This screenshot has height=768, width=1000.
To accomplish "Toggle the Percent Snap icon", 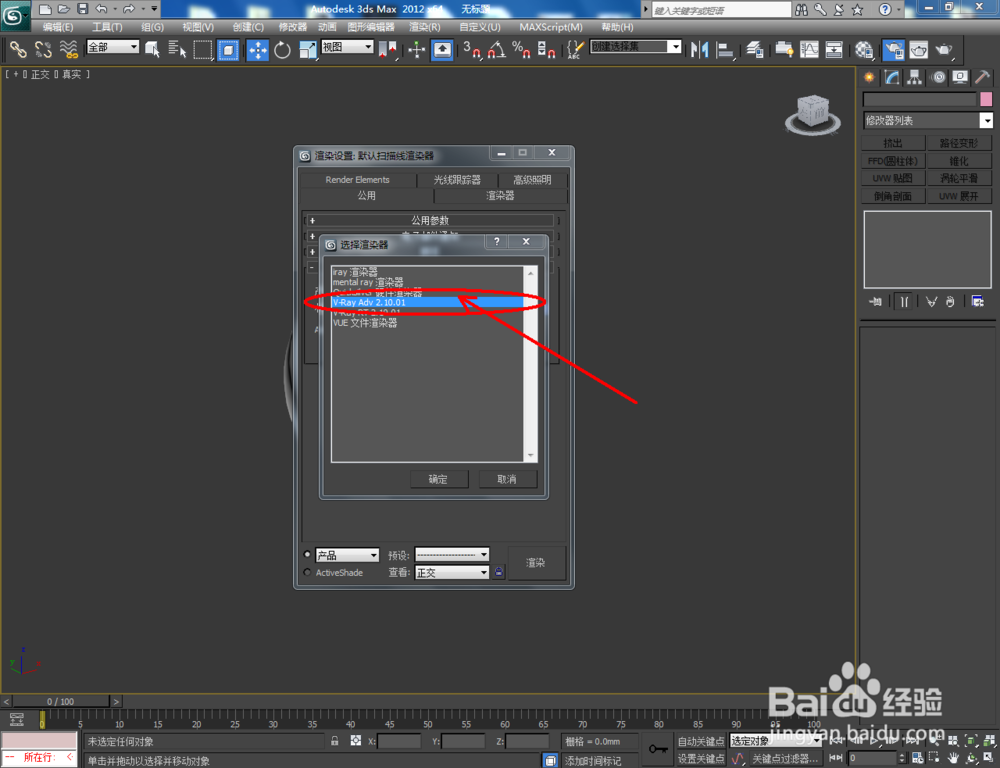I will [x=521, y=49].
